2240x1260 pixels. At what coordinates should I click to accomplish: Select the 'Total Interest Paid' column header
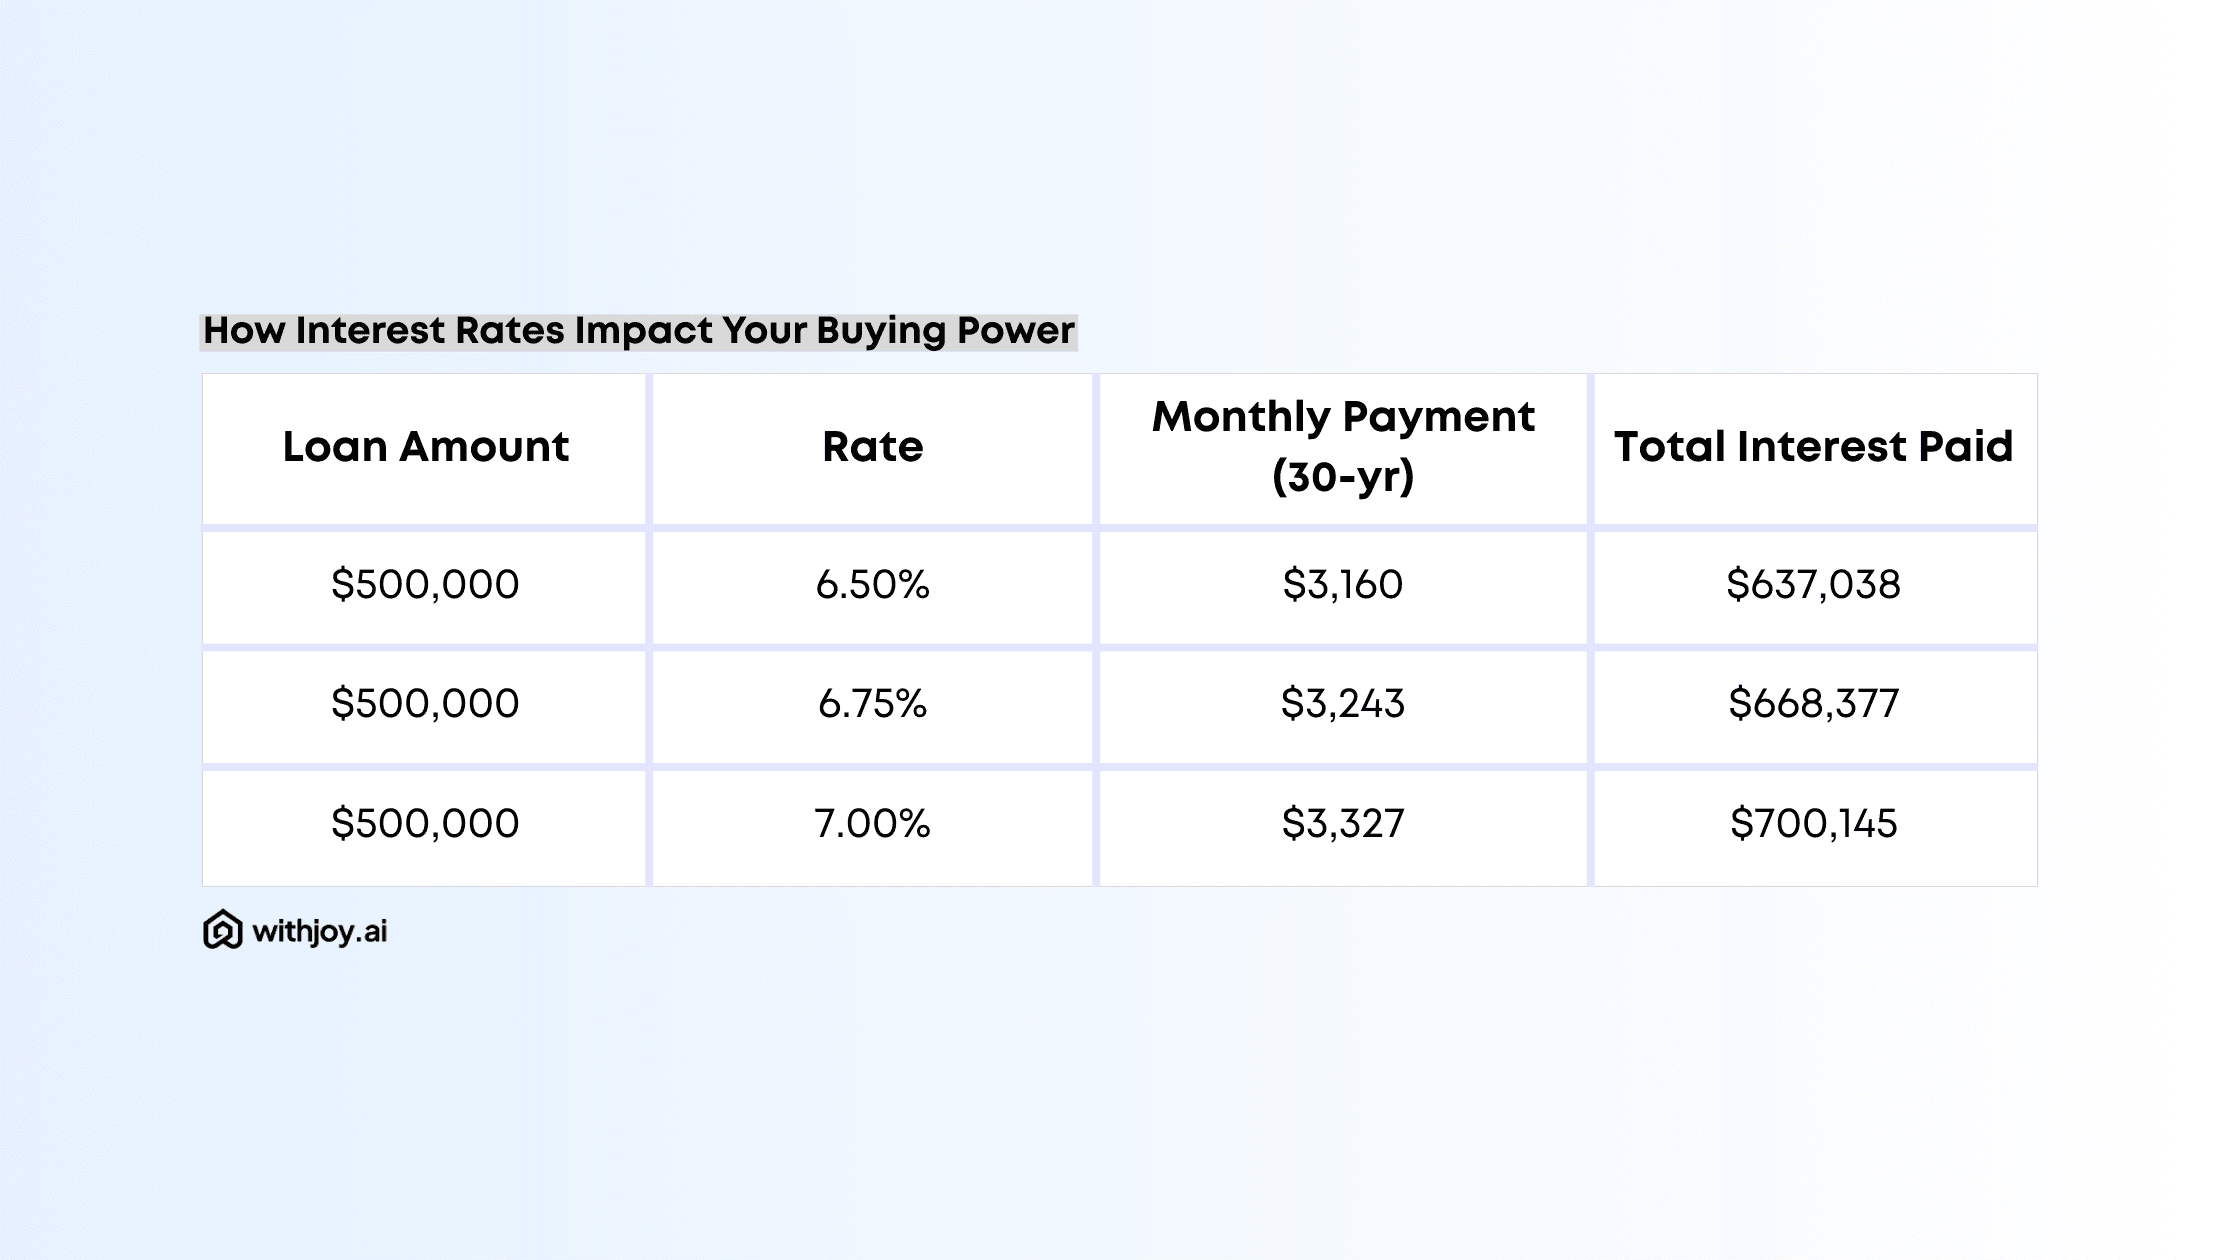point(1813,447)
